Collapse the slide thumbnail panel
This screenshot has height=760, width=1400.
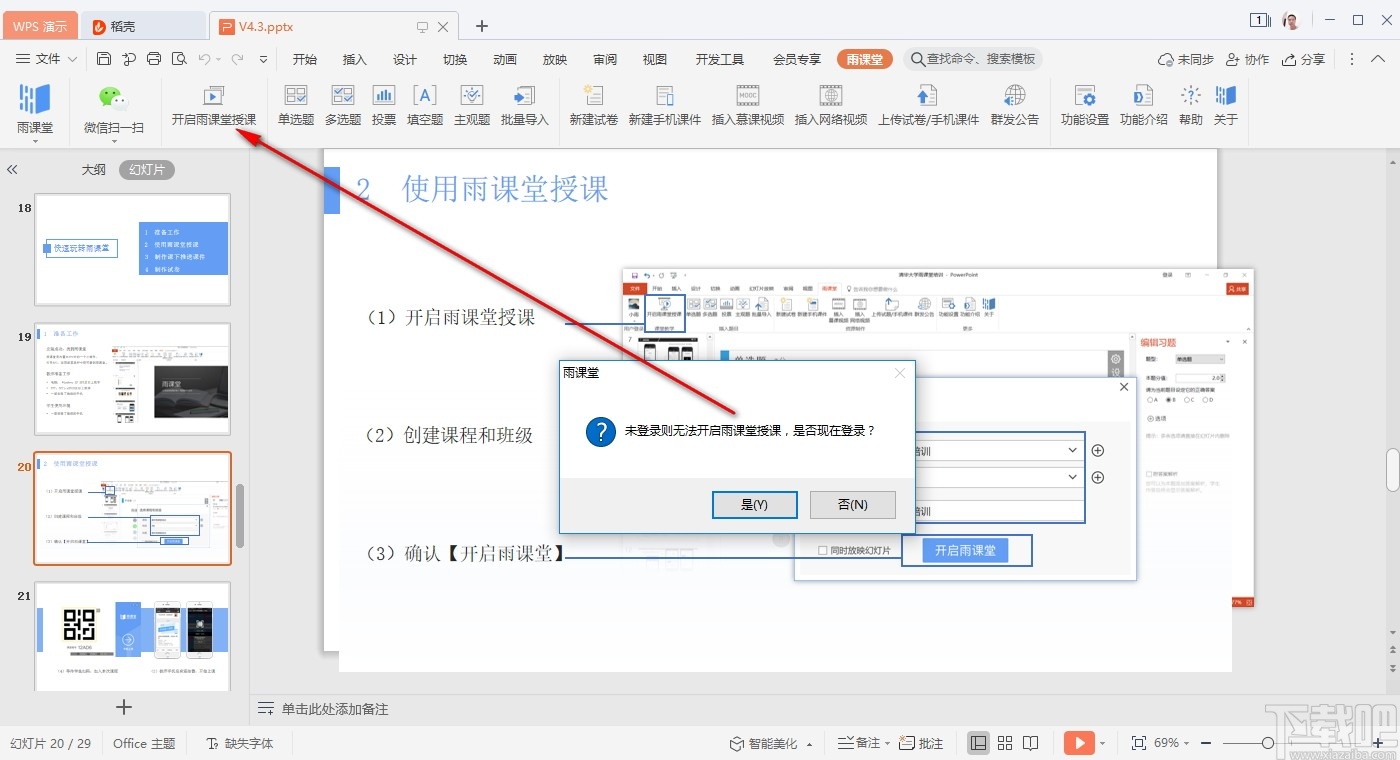tap(12, 170)
